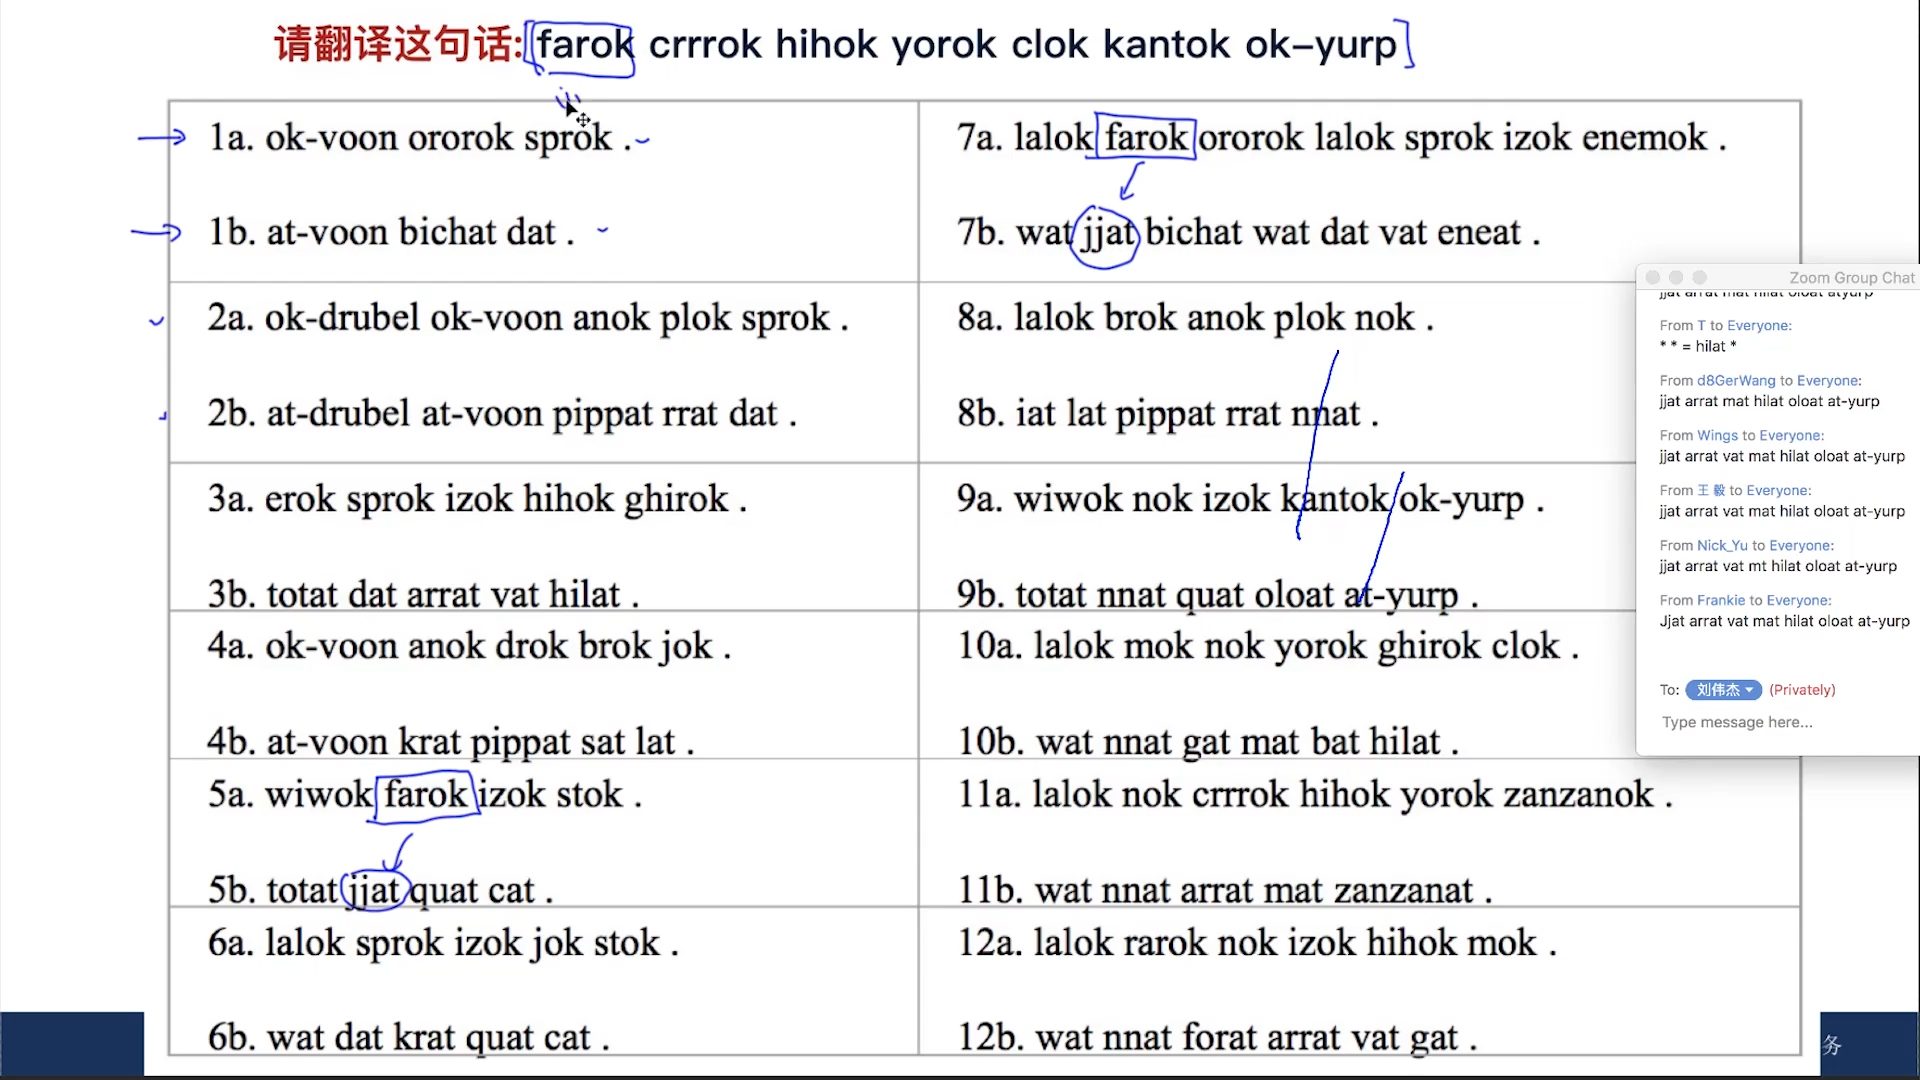
Task: Click sentence '10b. wat nnat gat mat bat hilat'
Action: pos(1207,742)
